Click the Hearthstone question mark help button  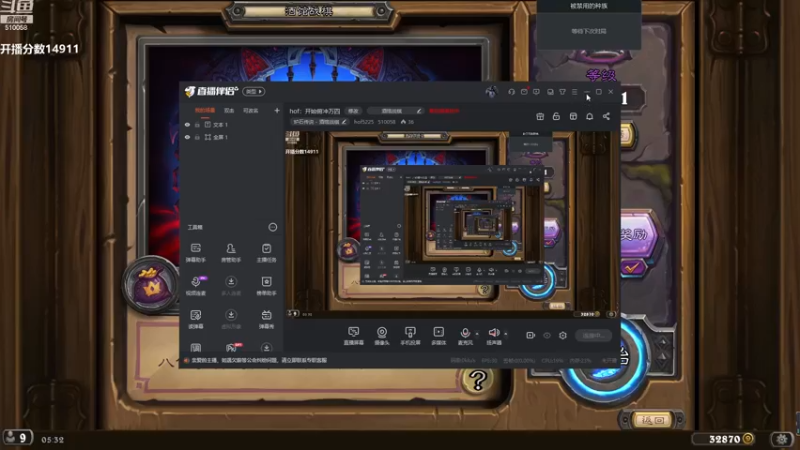pos(478,381)
